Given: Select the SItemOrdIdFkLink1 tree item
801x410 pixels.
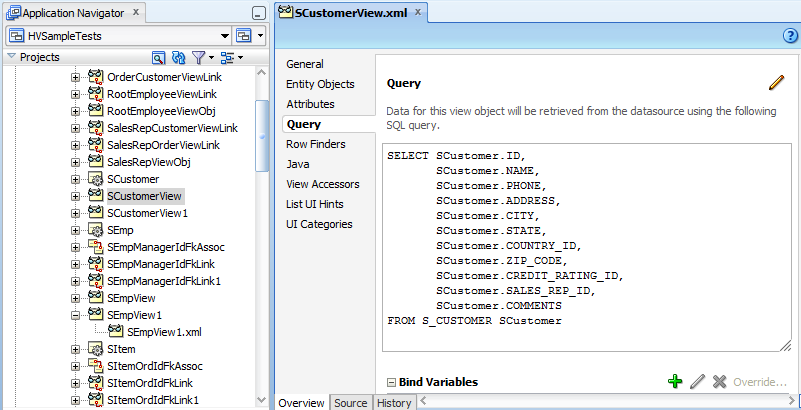Looking at the screenshot, I should pyautogui.click(x=153, y=400).
